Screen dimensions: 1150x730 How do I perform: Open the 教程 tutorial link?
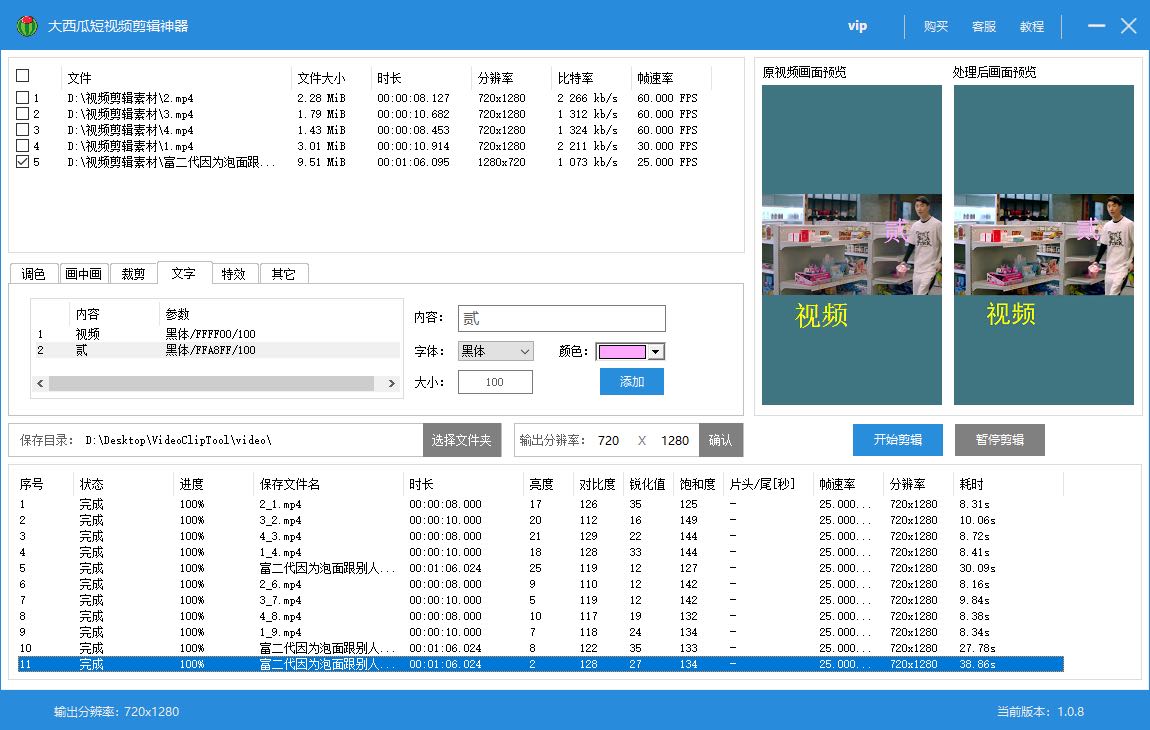pyautogui.click(x=1032, y=26)
